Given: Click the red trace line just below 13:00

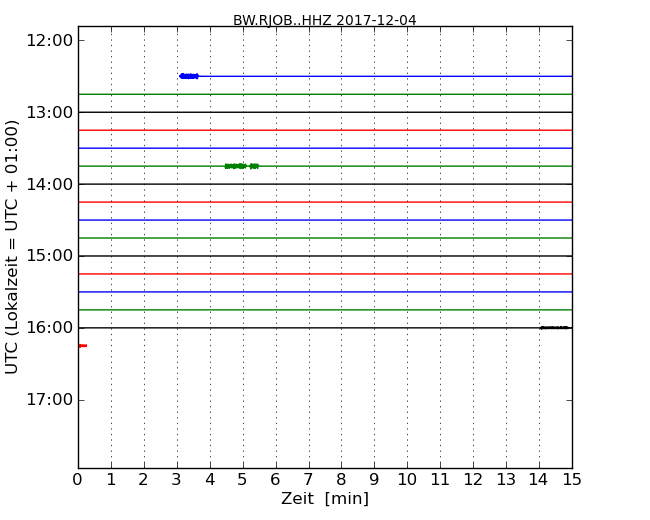Looking at the screenshot, I should click(x=325, y=130).
